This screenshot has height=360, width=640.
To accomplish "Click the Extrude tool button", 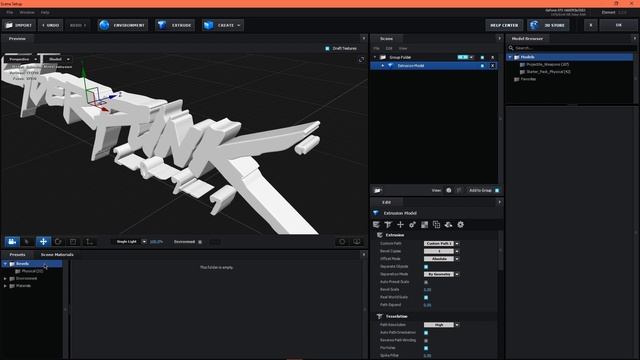I will pyautogui.click(x=175, y=25).
